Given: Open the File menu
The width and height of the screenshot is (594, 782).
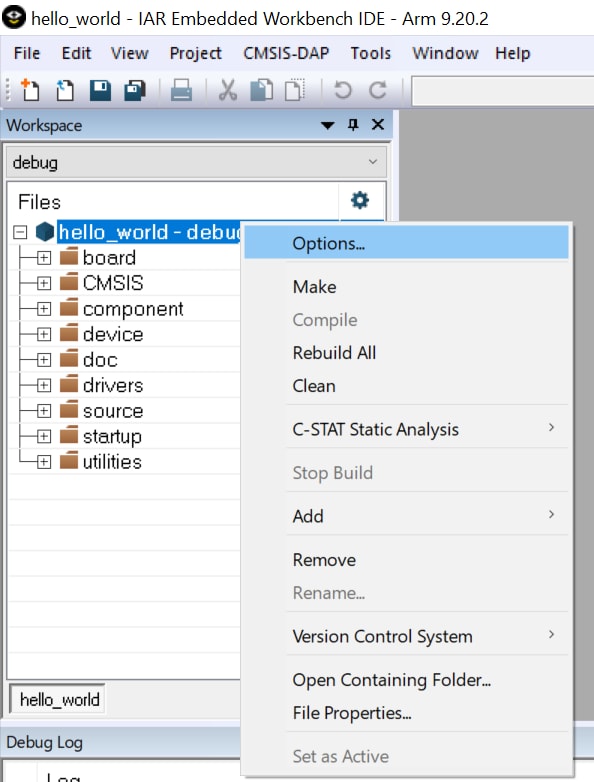Looking at the screenshot, I should (27, 53).
